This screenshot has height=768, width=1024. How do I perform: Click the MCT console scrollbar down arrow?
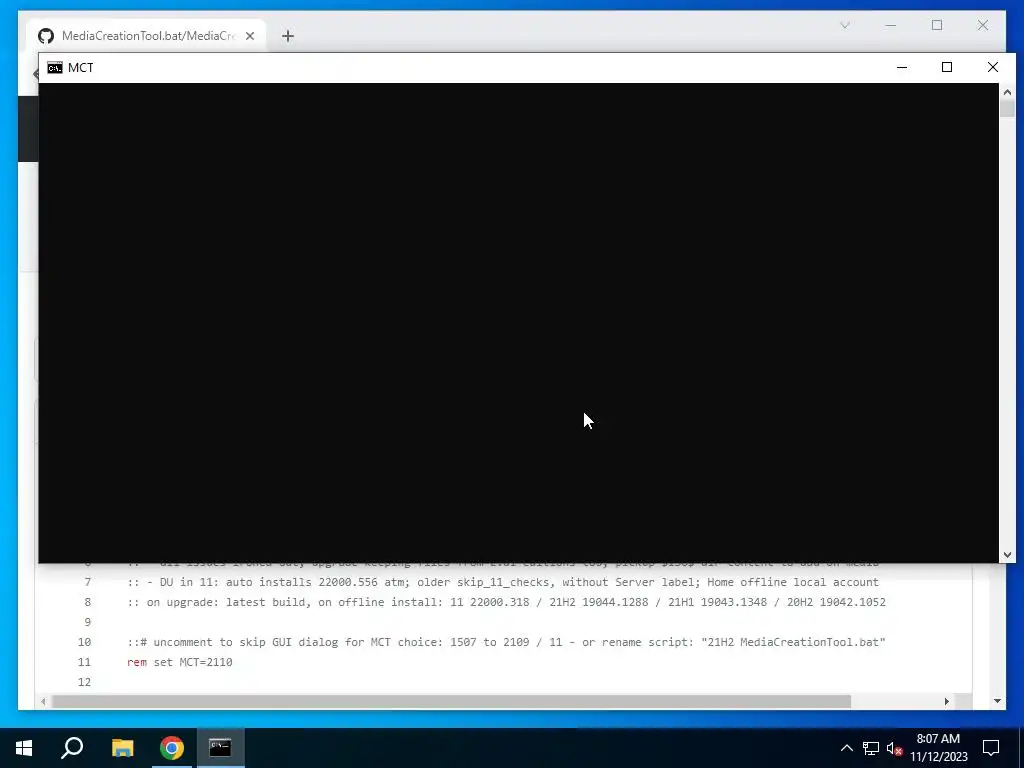(1007, 554)
